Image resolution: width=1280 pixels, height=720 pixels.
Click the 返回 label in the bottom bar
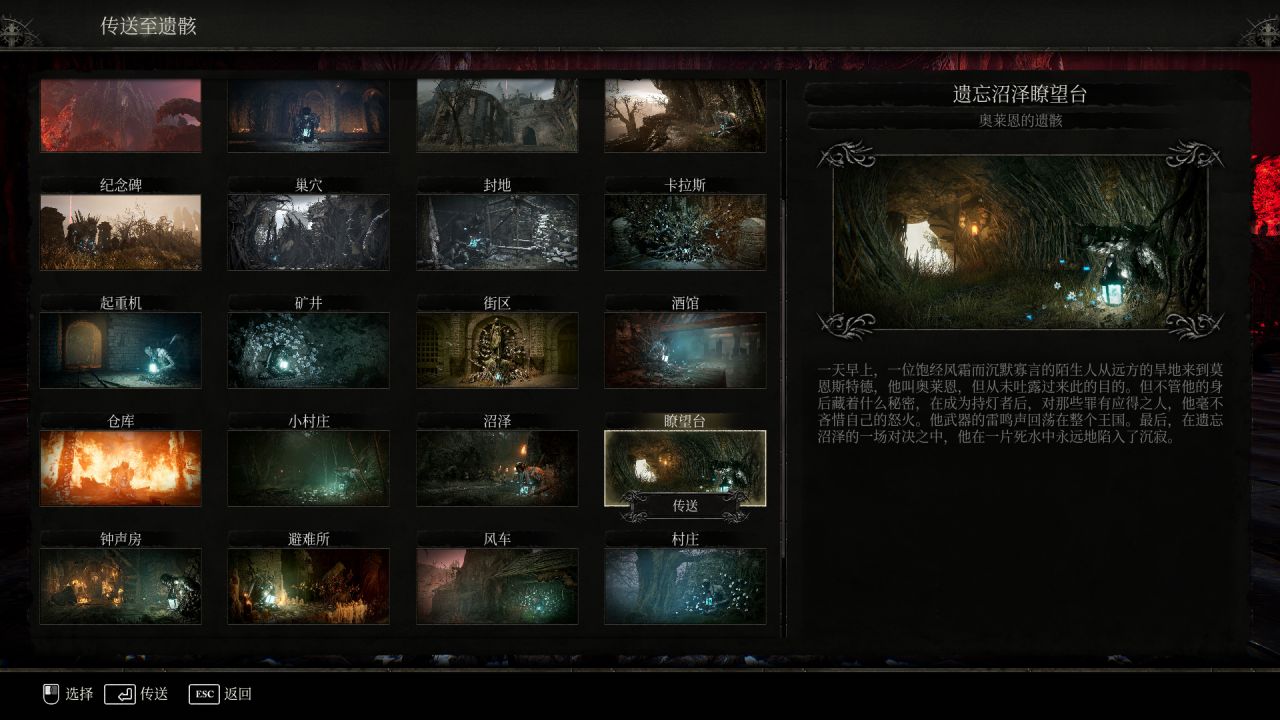238,694
